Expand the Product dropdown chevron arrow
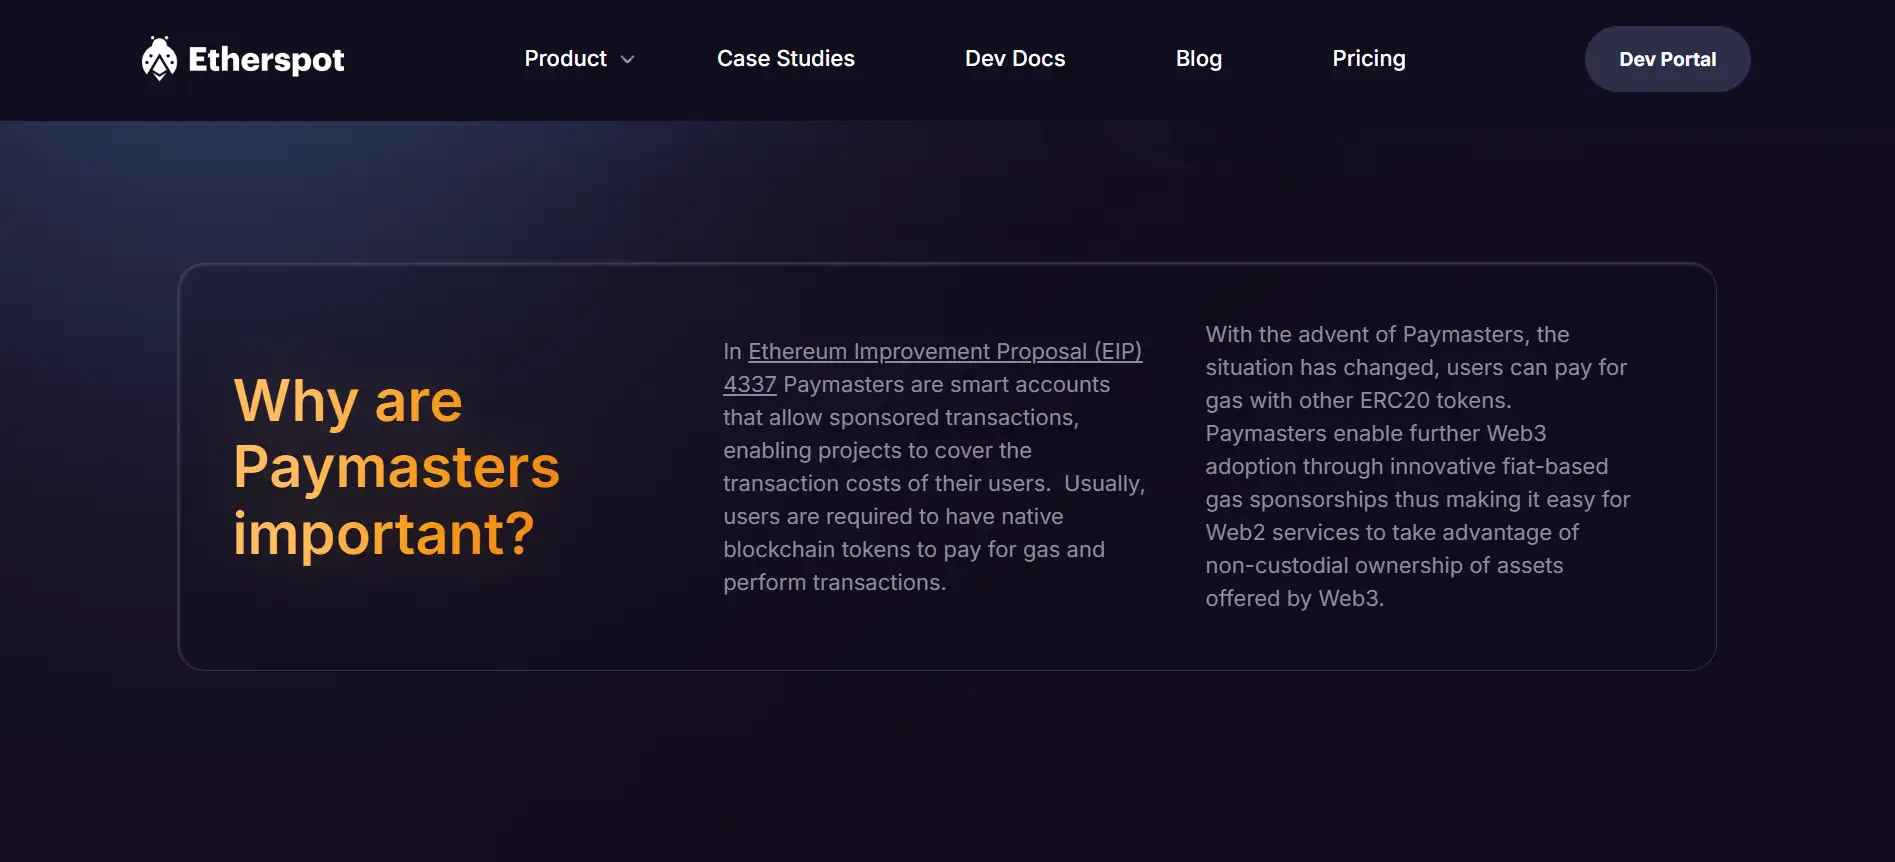 (628, 60)
